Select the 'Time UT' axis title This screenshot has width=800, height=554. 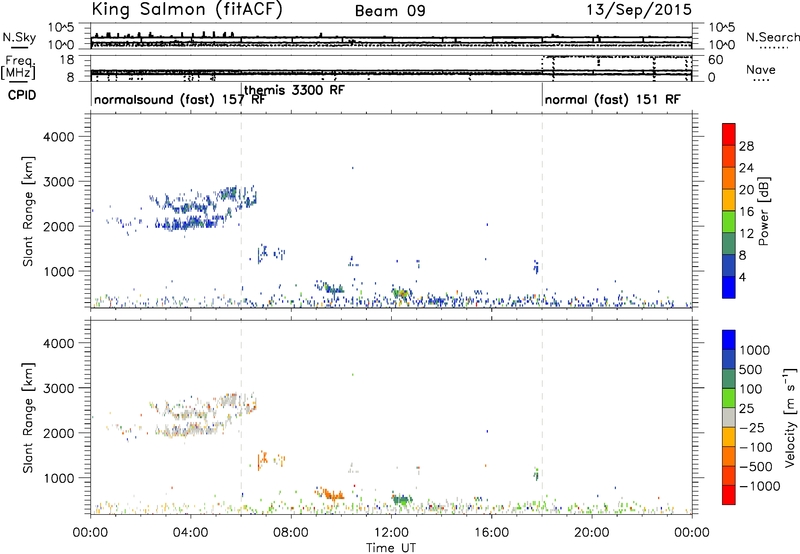click(x=391, y=548)
